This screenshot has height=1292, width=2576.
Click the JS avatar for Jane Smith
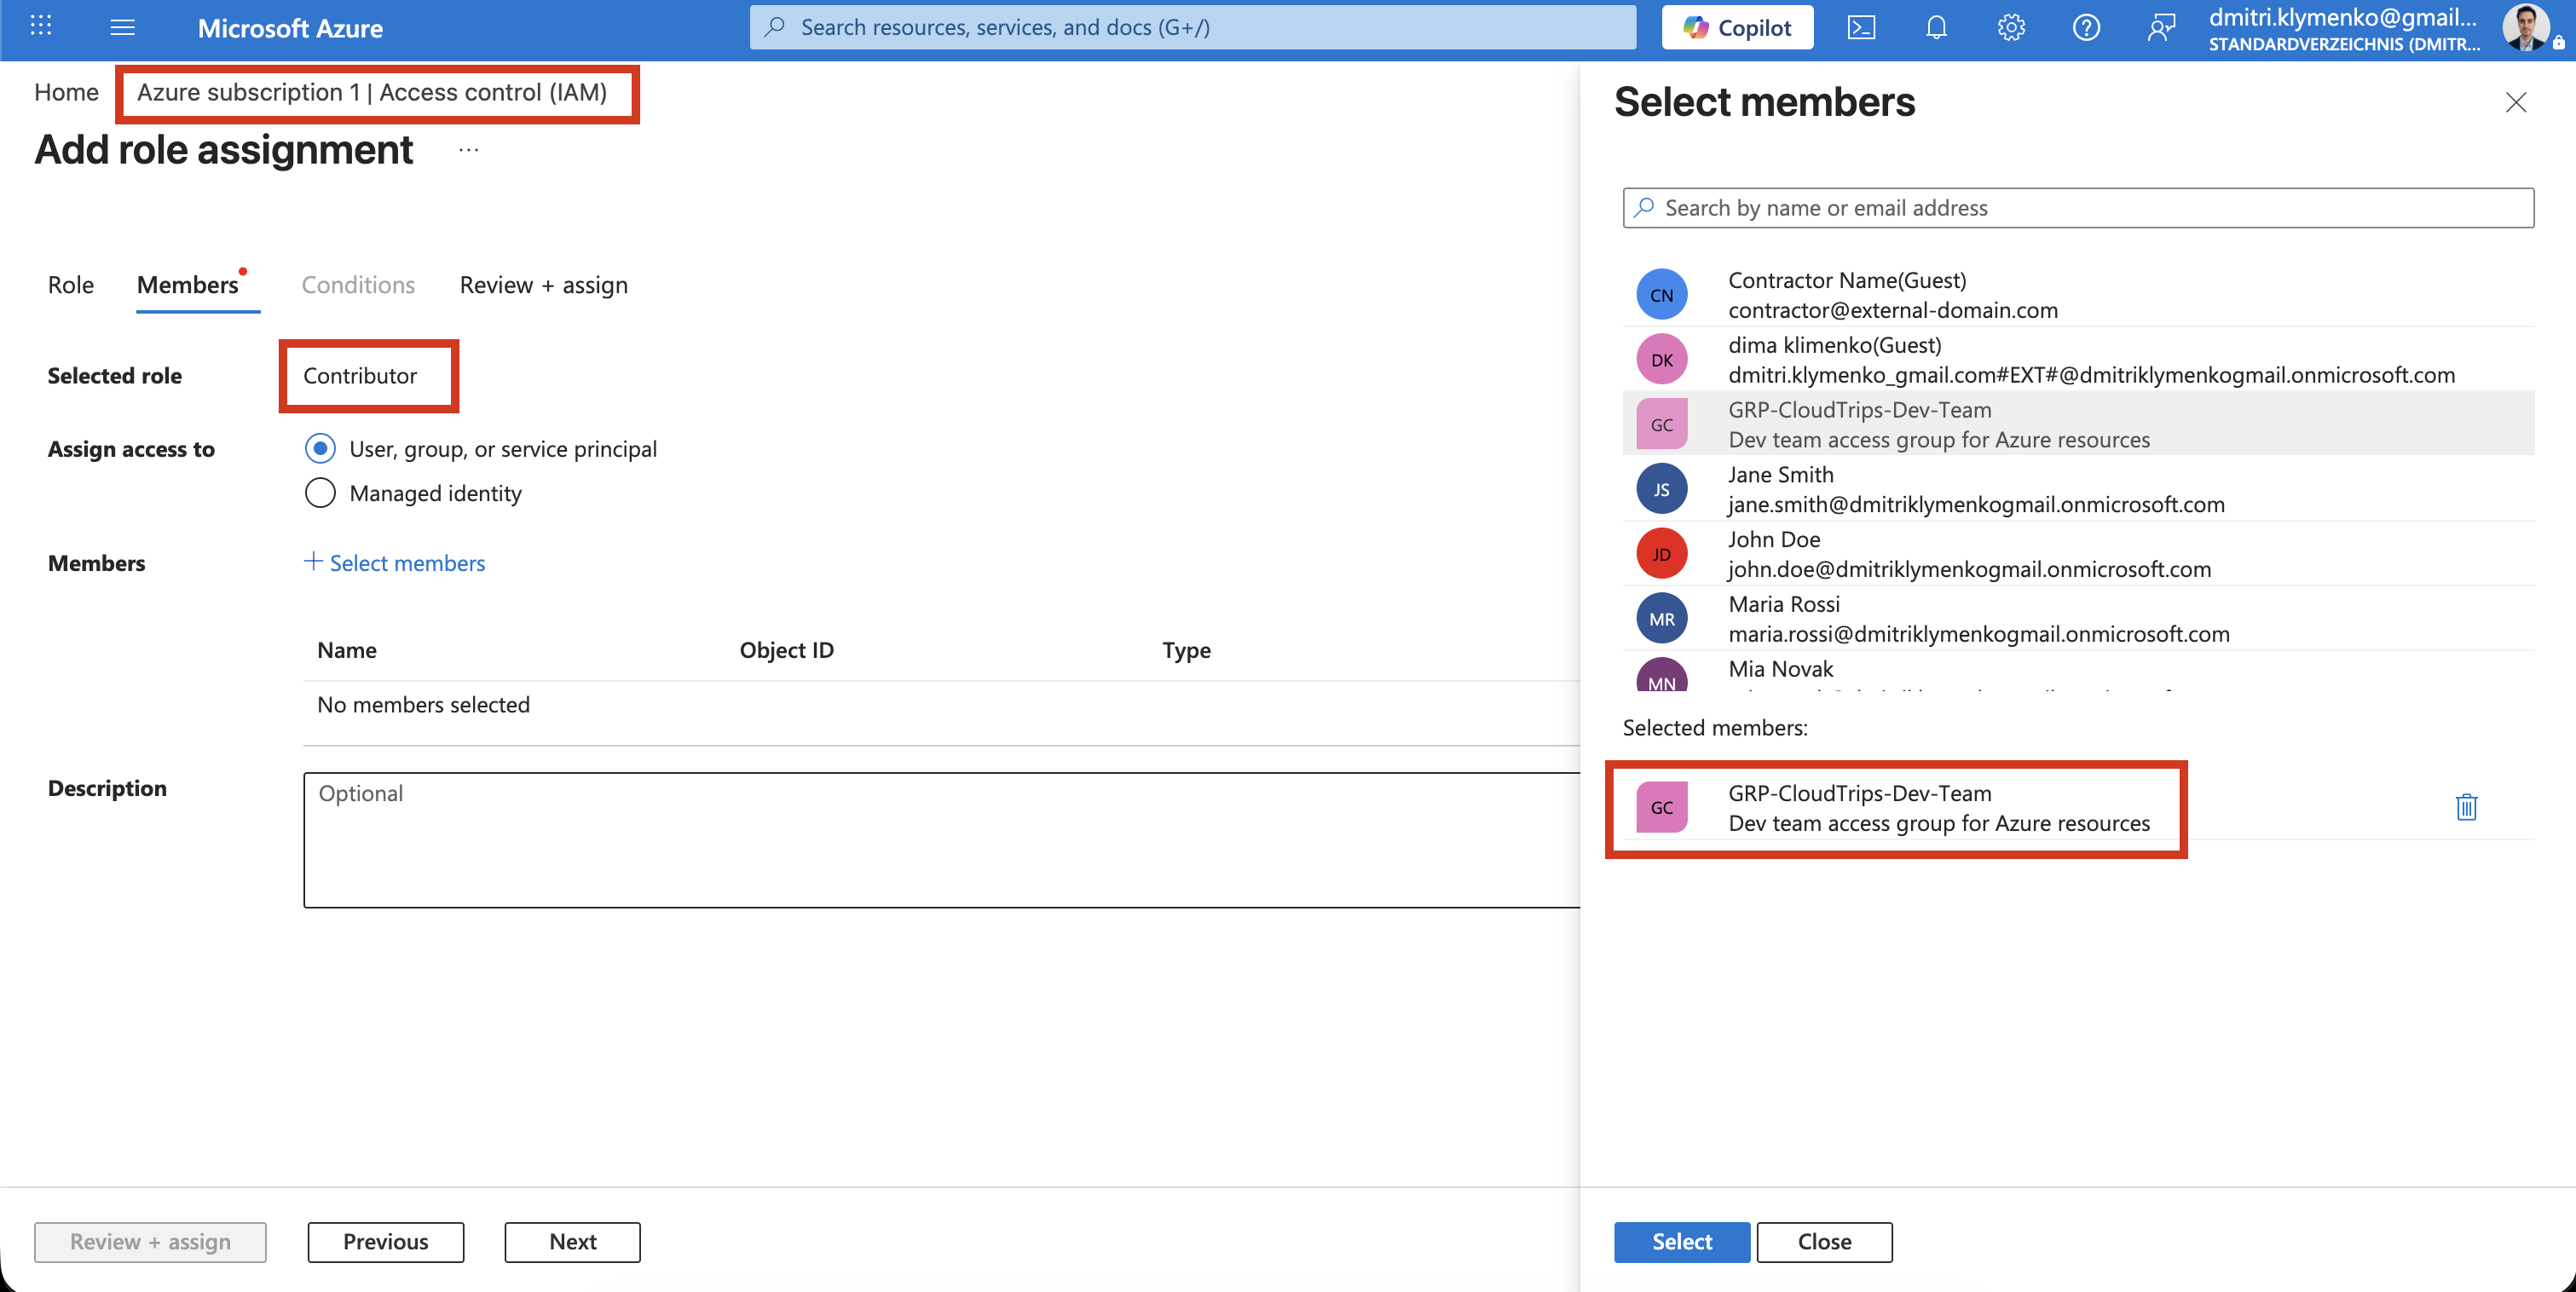tap(1661, 489)
